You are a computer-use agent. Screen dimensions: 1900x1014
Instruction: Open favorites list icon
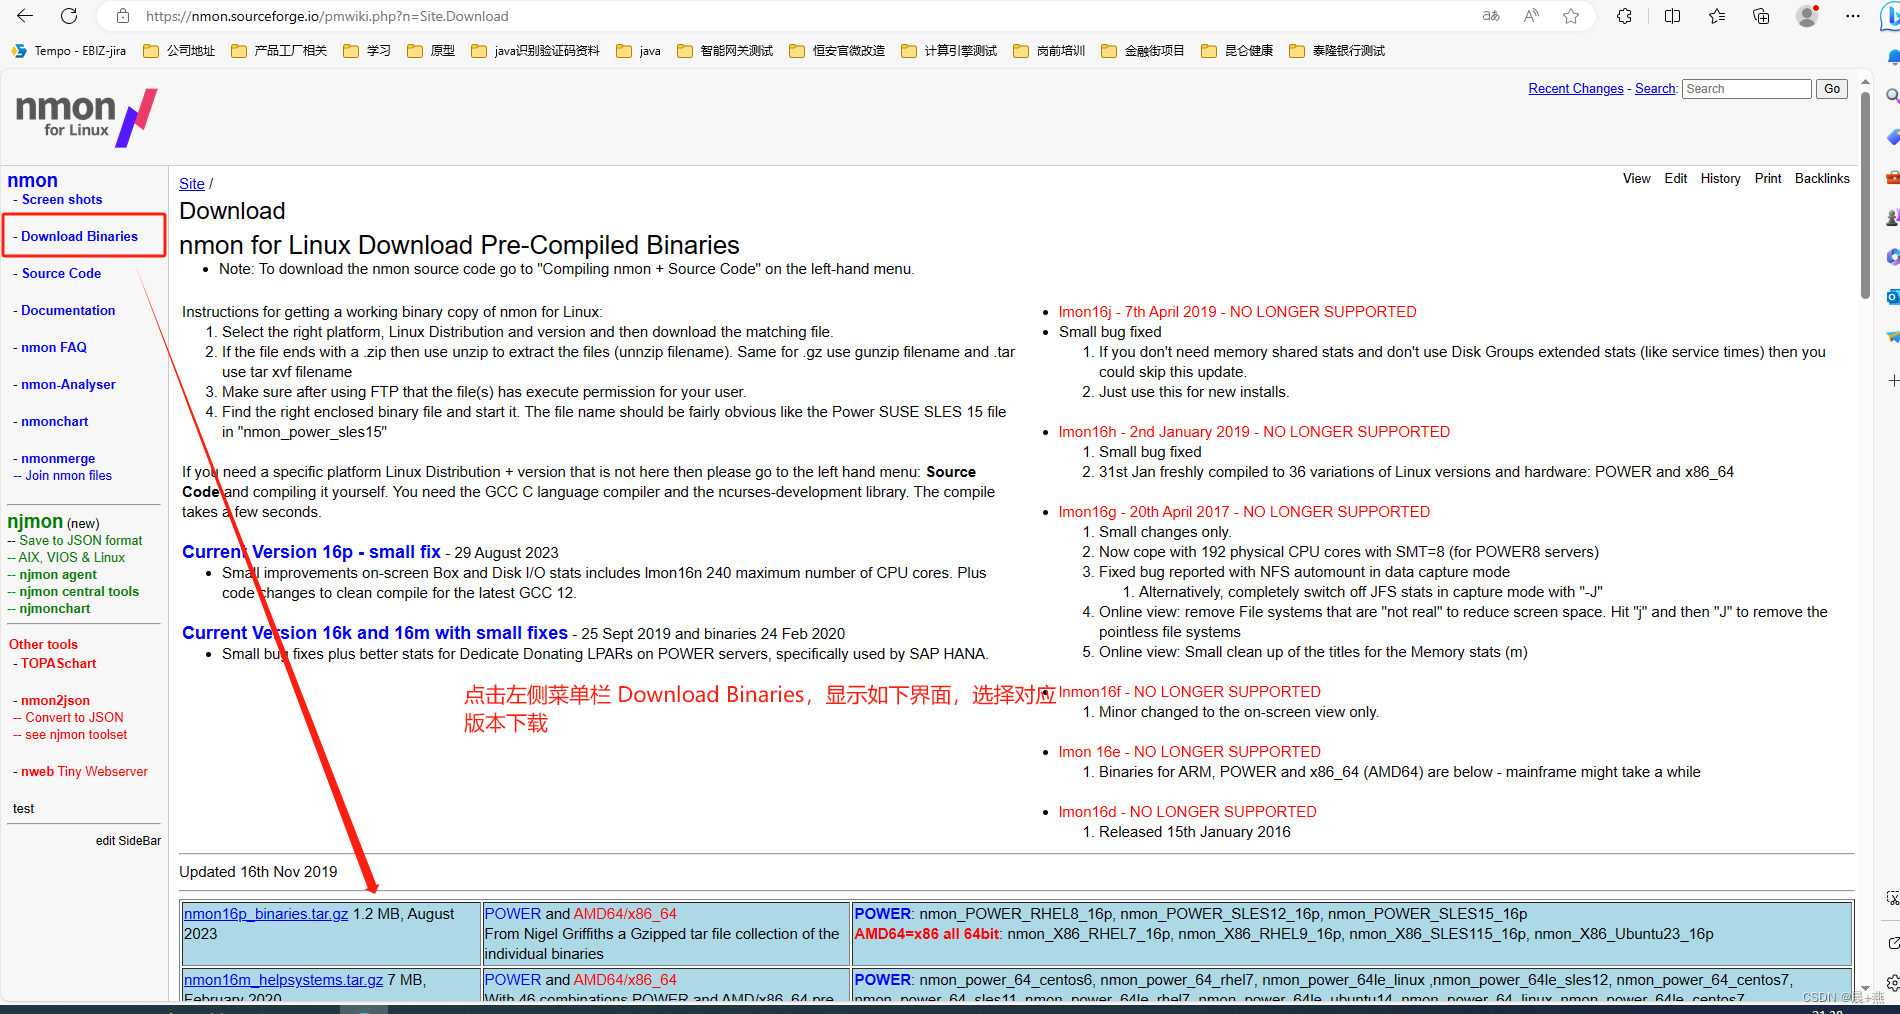coord(1717,16)
